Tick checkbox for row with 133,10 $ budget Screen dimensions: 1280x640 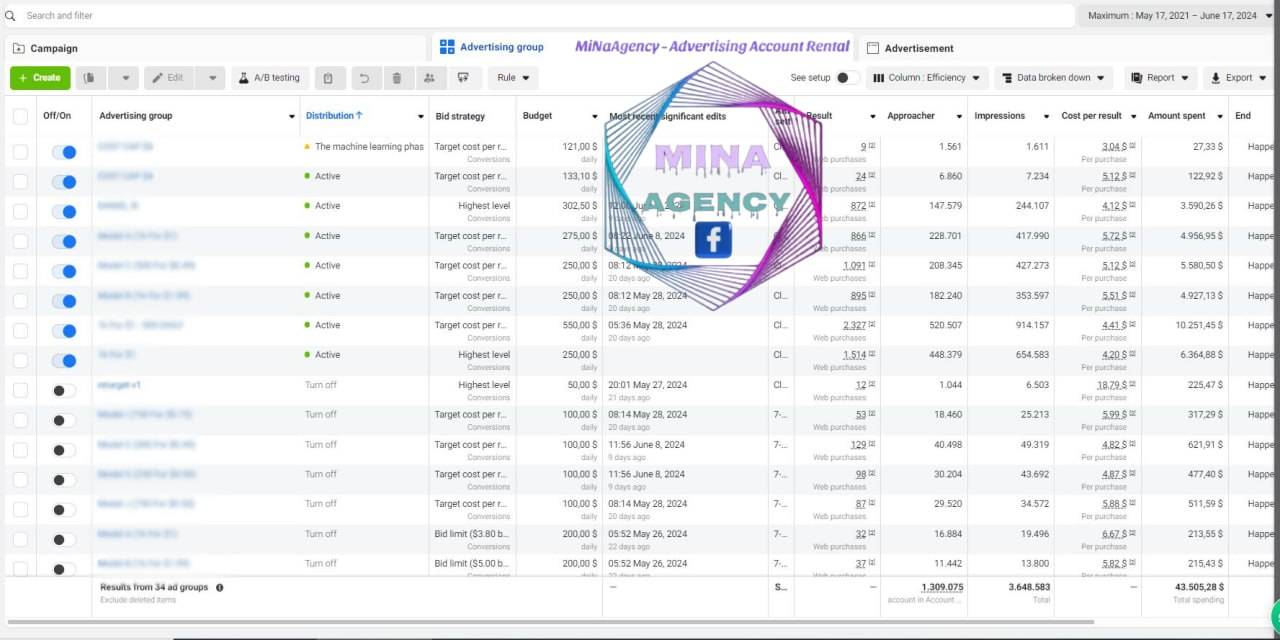click(x=20, y=182)
